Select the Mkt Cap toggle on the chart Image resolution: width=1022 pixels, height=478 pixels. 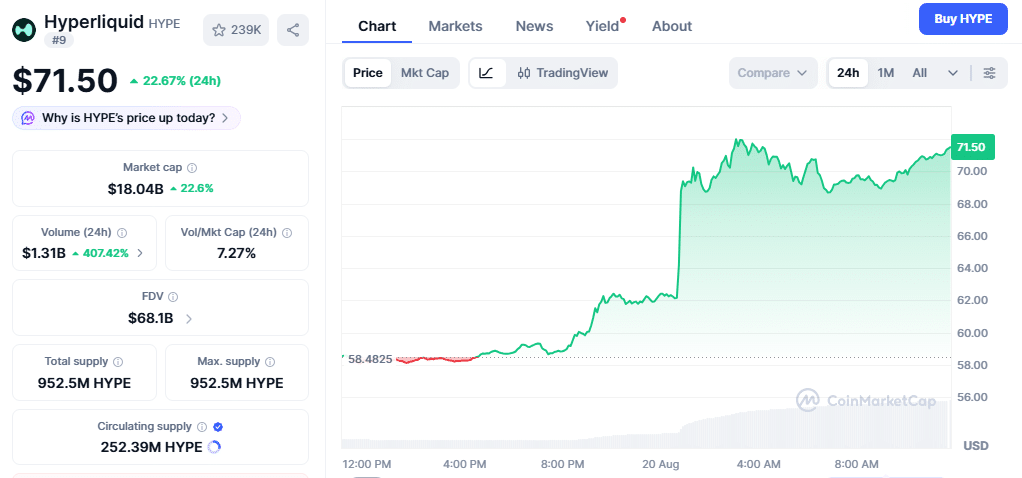425,73
